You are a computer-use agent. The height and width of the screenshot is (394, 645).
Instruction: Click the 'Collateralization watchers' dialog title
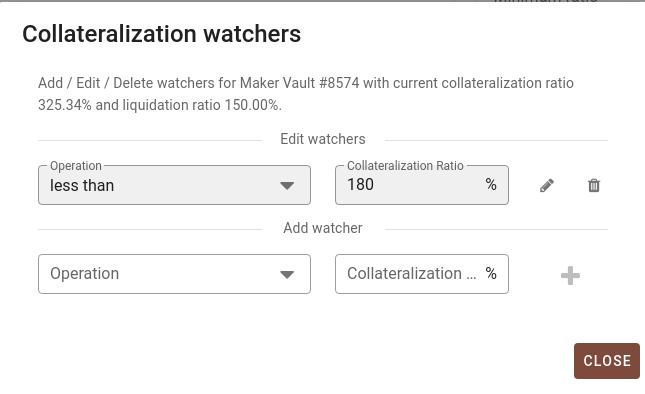click(162, 34)
